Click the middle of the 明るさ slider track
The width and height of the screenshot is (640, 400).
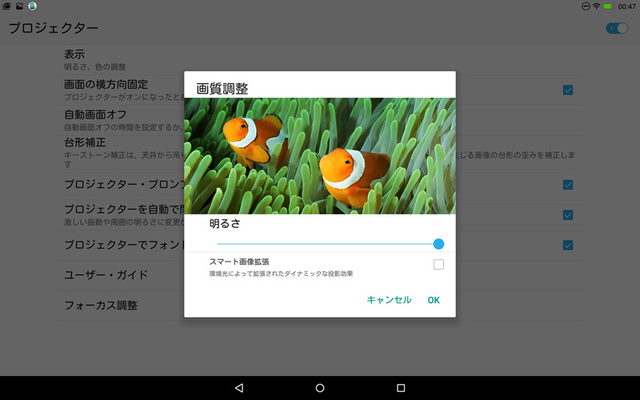pyautogui.click(x=328, y=244)
